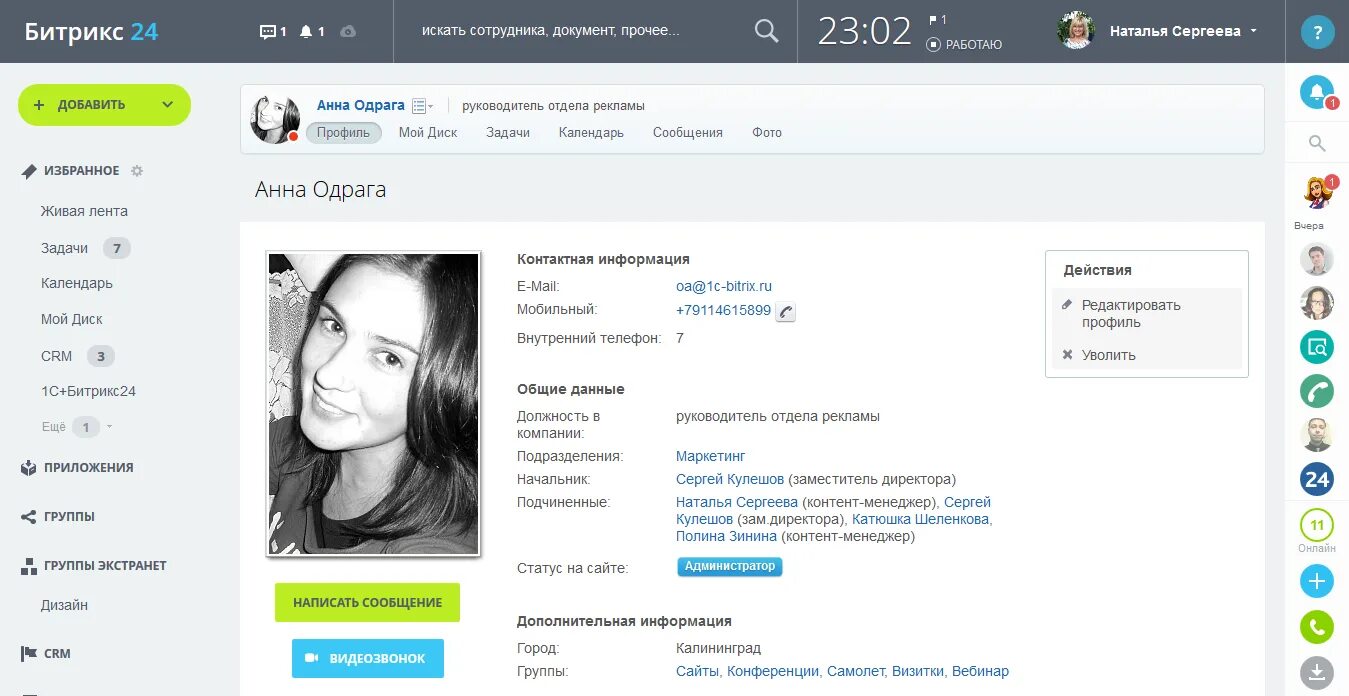Expand the ДОБАВИТЬ button dropdown arrow
The image size is (1349, 696).
point(168,104)
